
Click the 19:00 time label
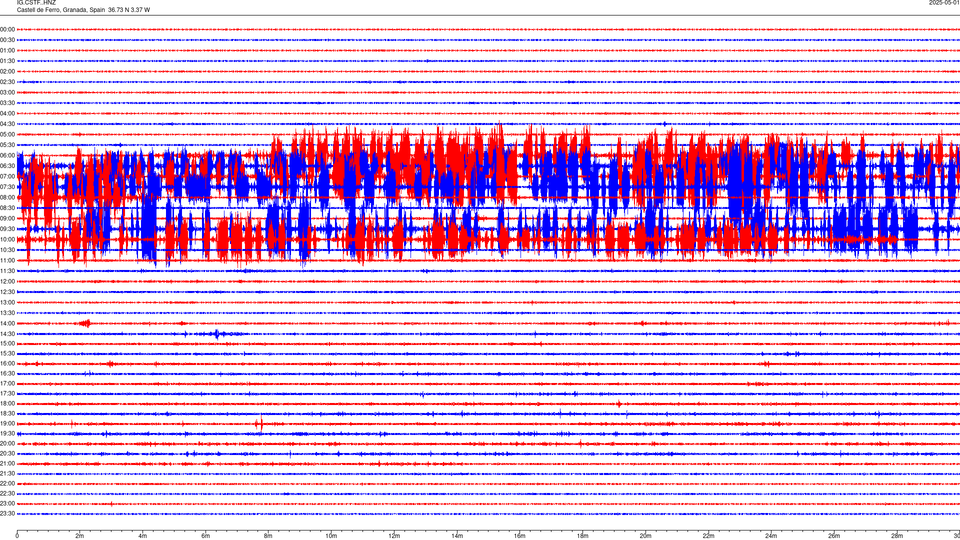(7, 424)
